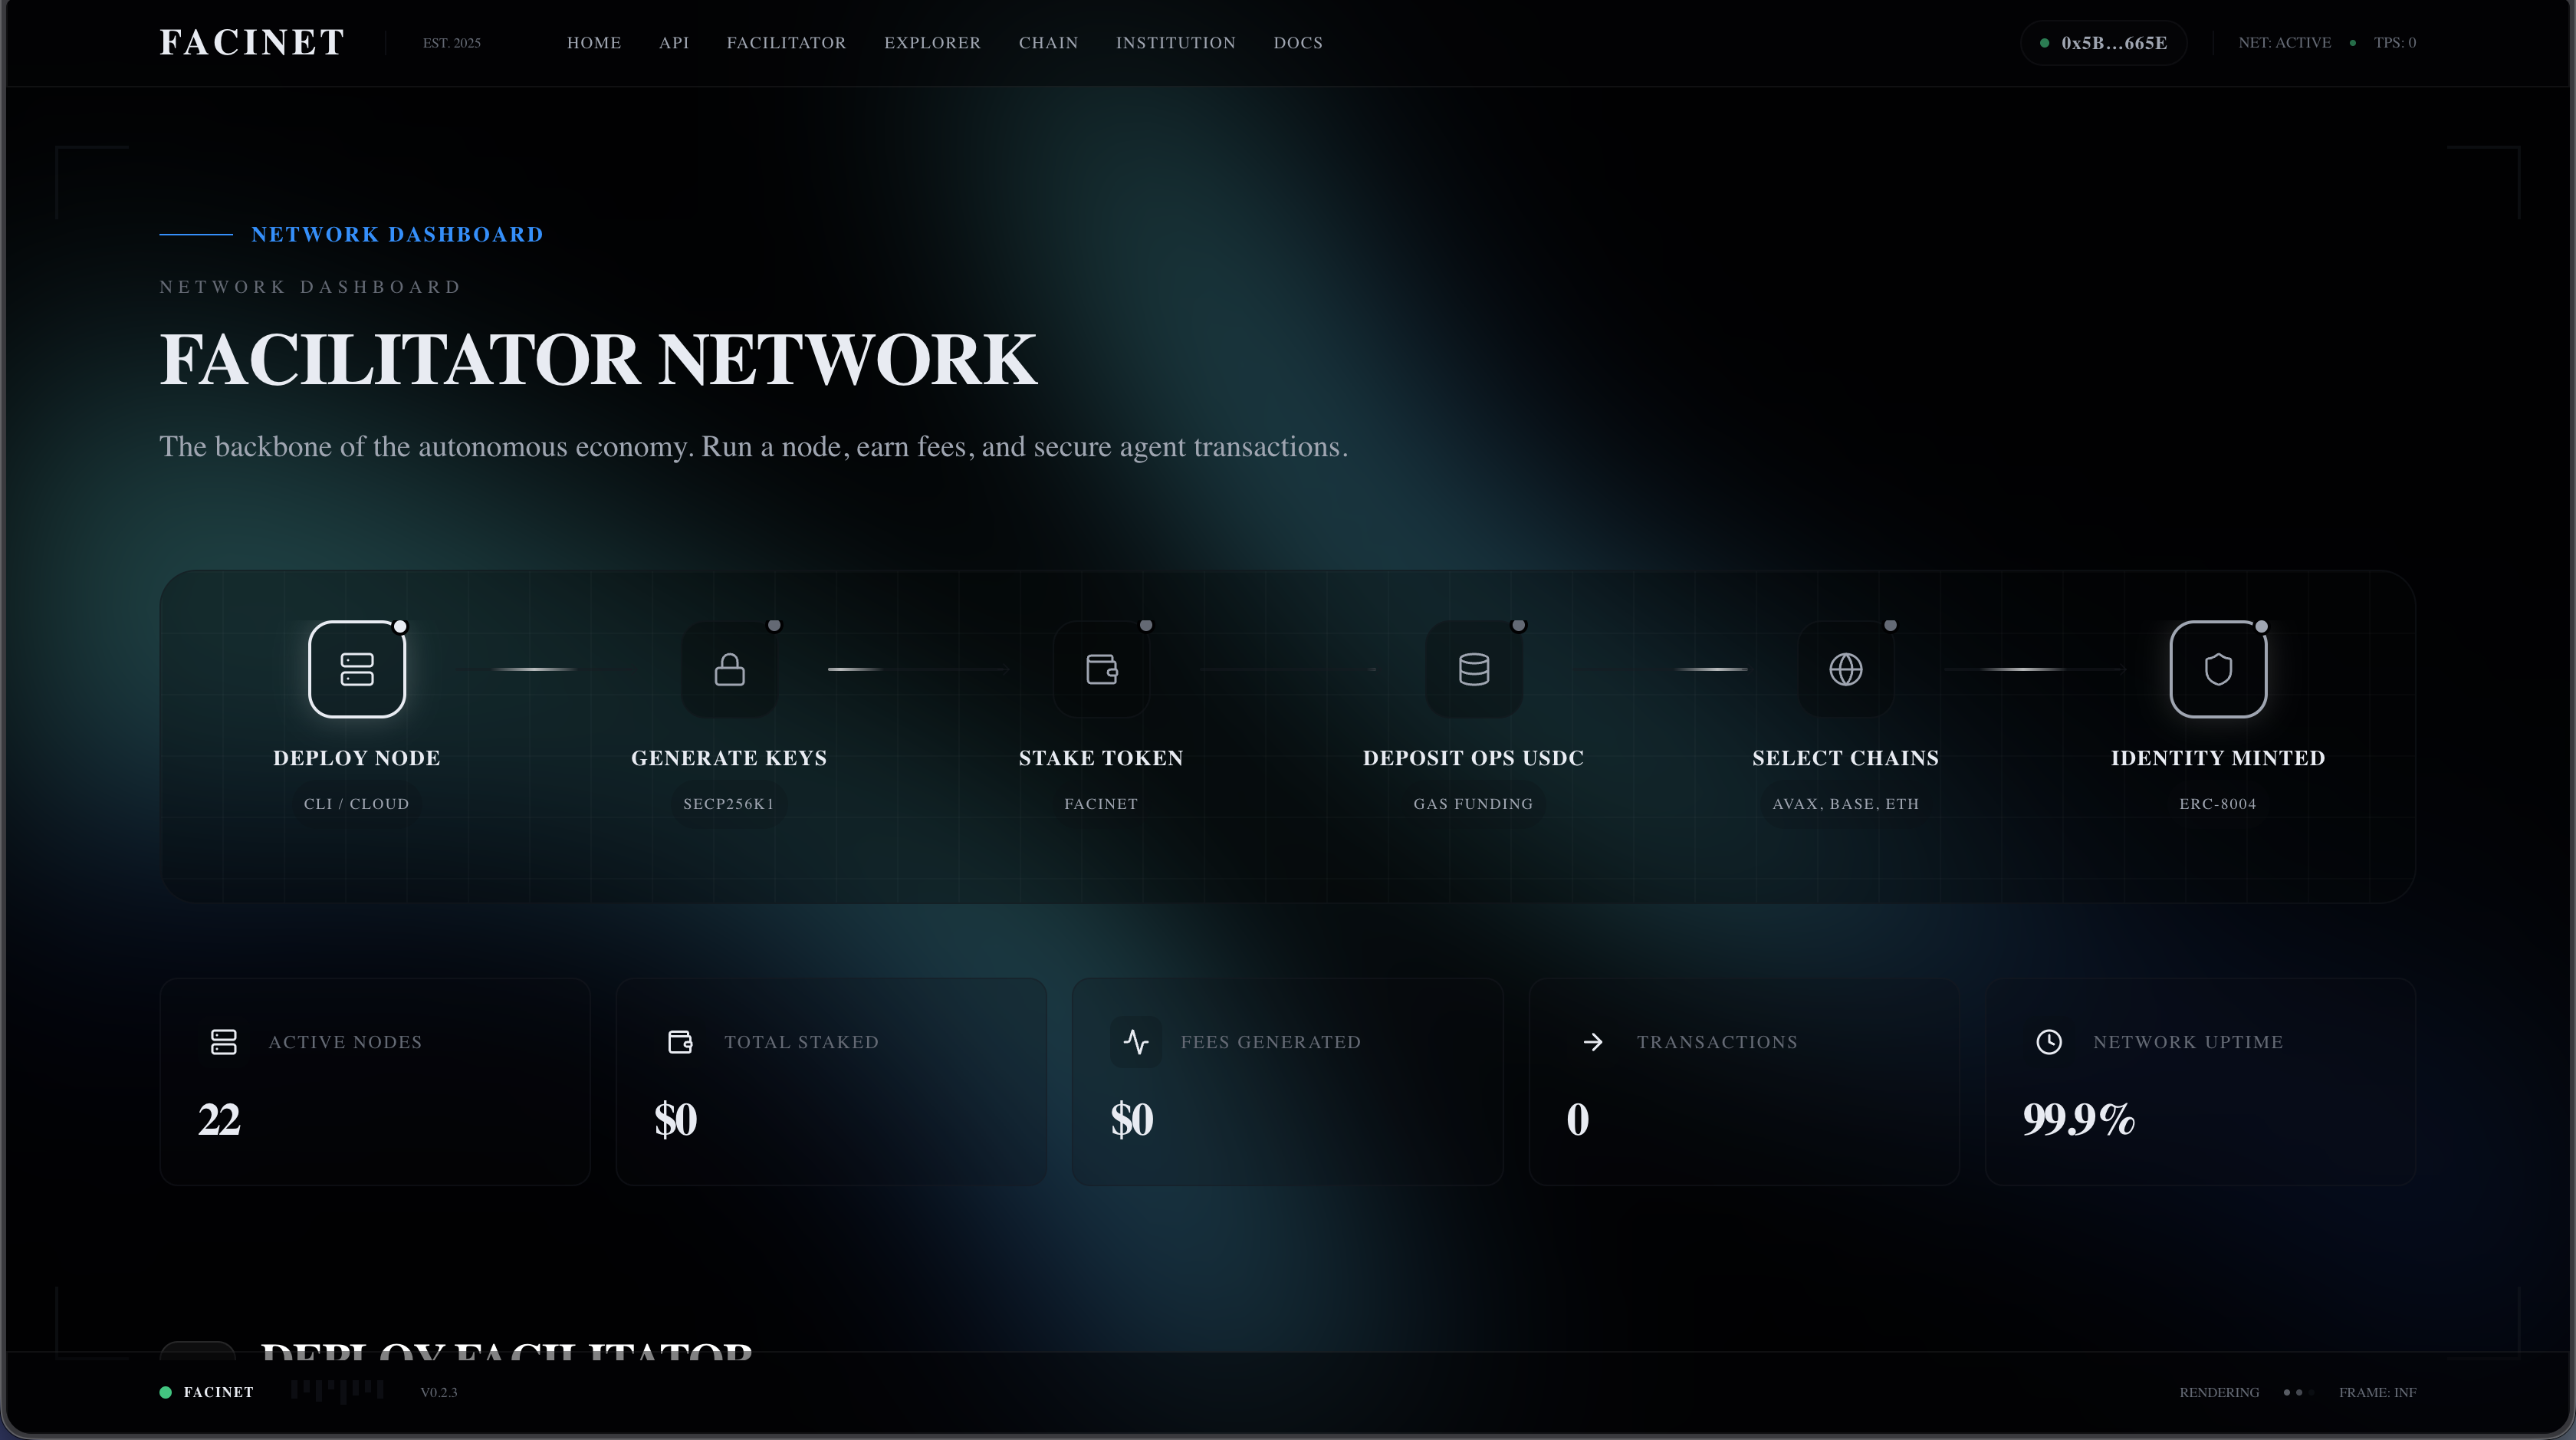
Task: Click the Deposit Ops USDC database icon
Action: [x=1473, y=669]
